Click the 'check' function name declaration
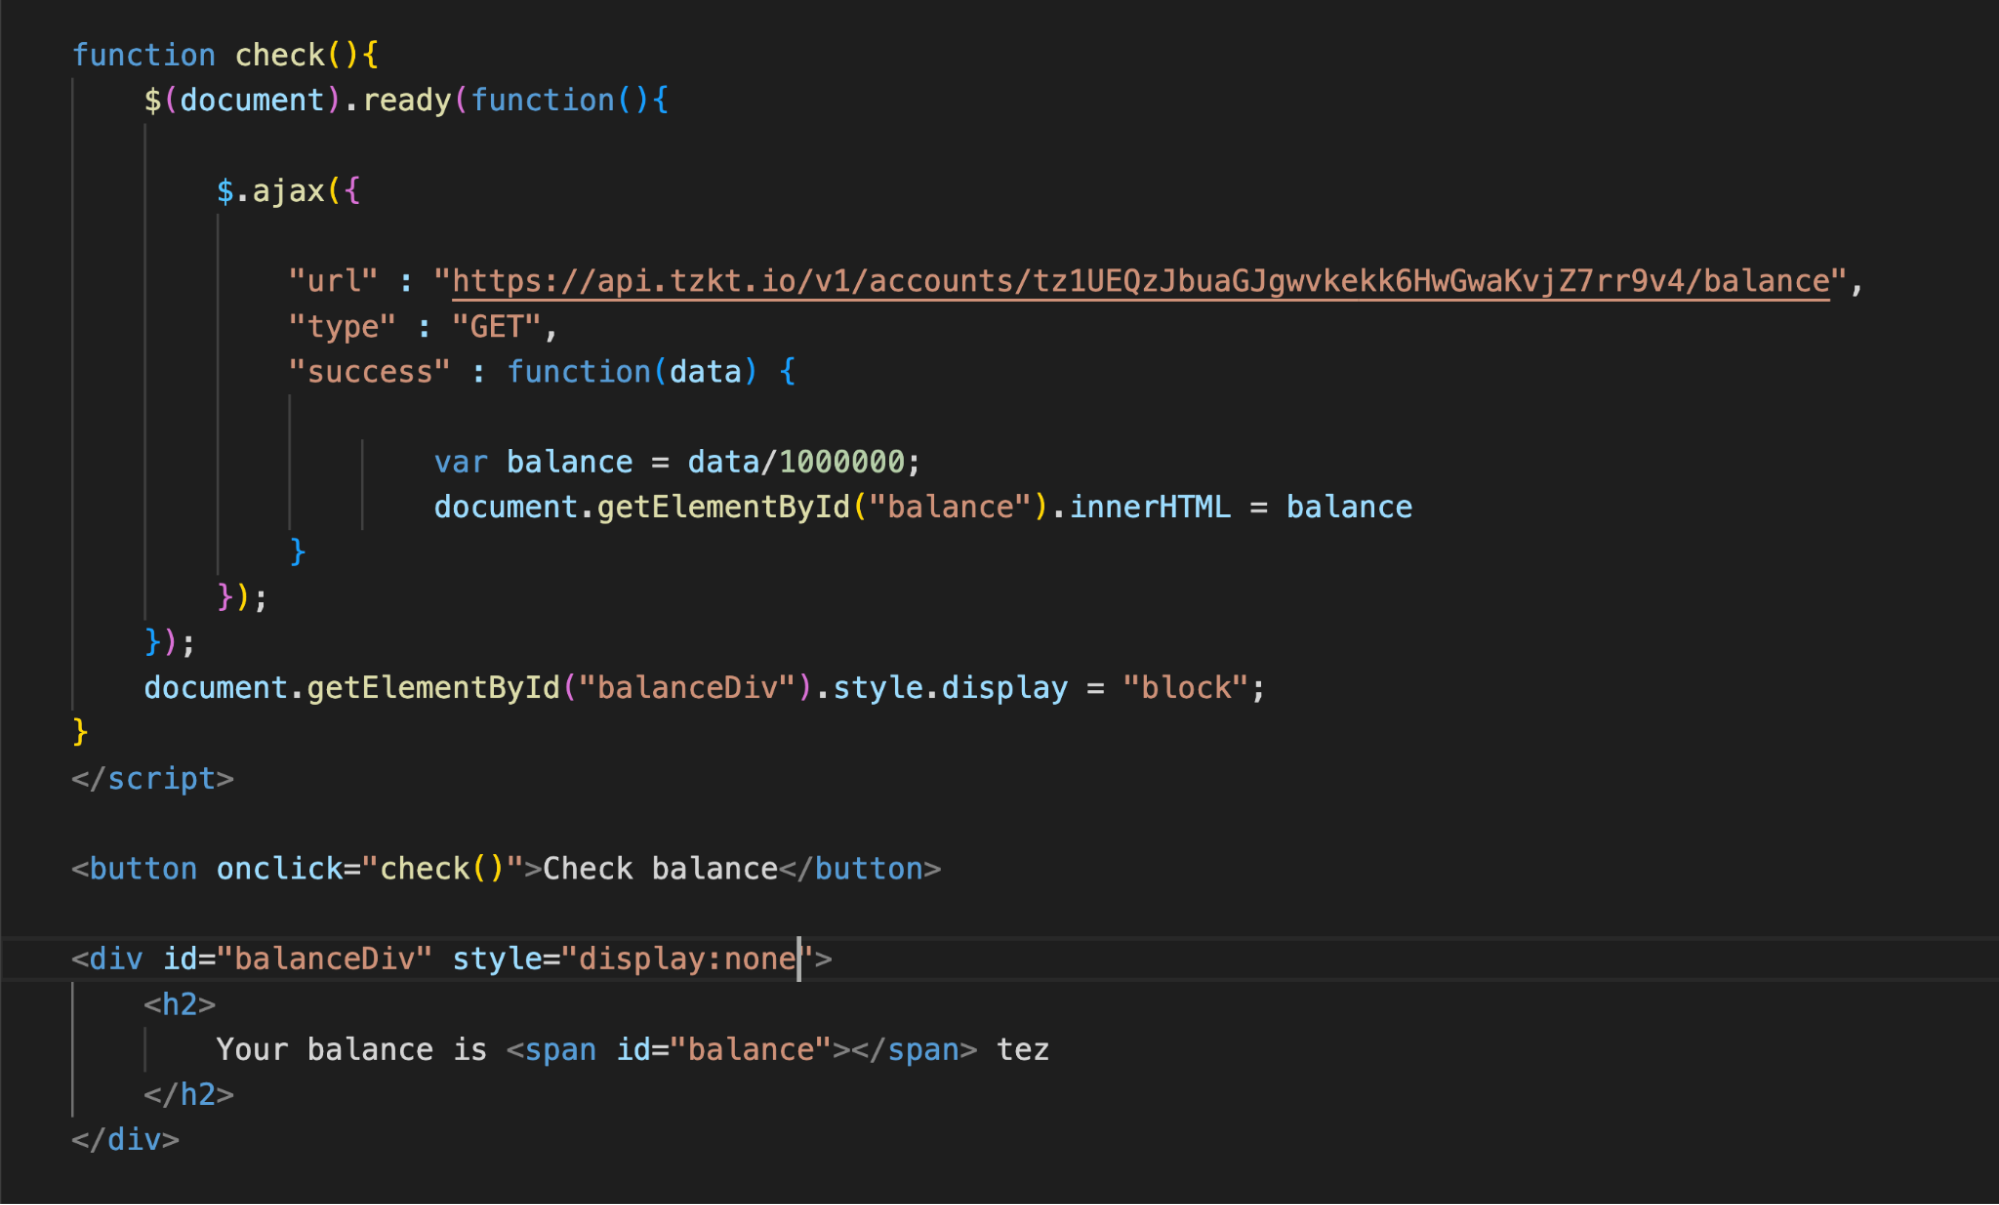 point(279,55)
